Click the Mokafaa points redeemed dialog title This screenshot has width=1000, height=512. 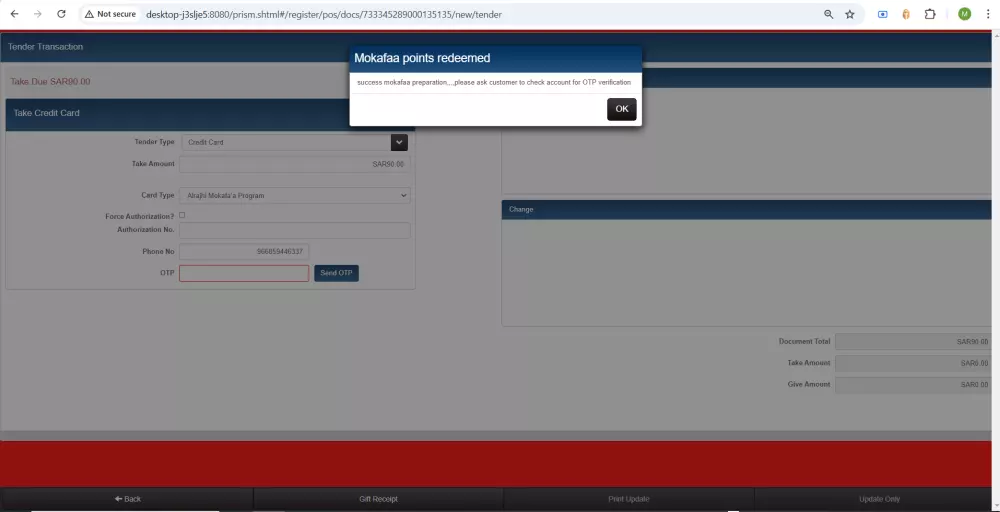pos(422,58)
